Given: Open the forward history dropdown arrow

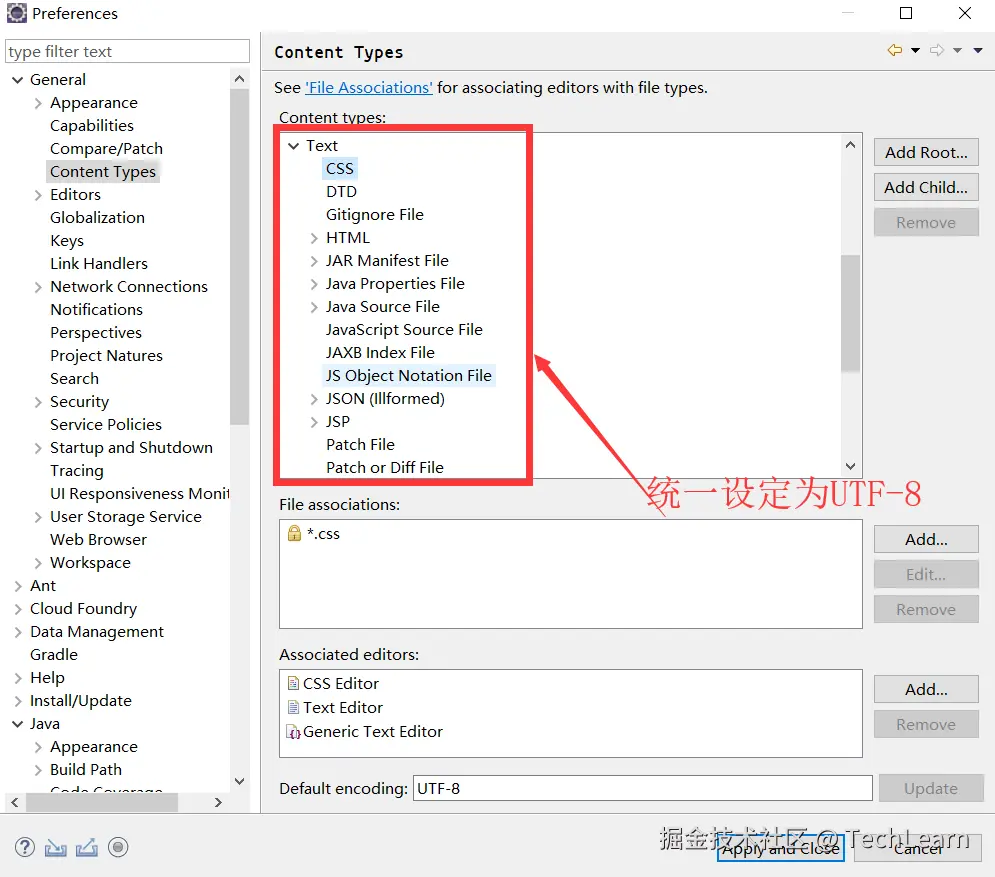Looking at the screenshot, I should pos(957,50).
